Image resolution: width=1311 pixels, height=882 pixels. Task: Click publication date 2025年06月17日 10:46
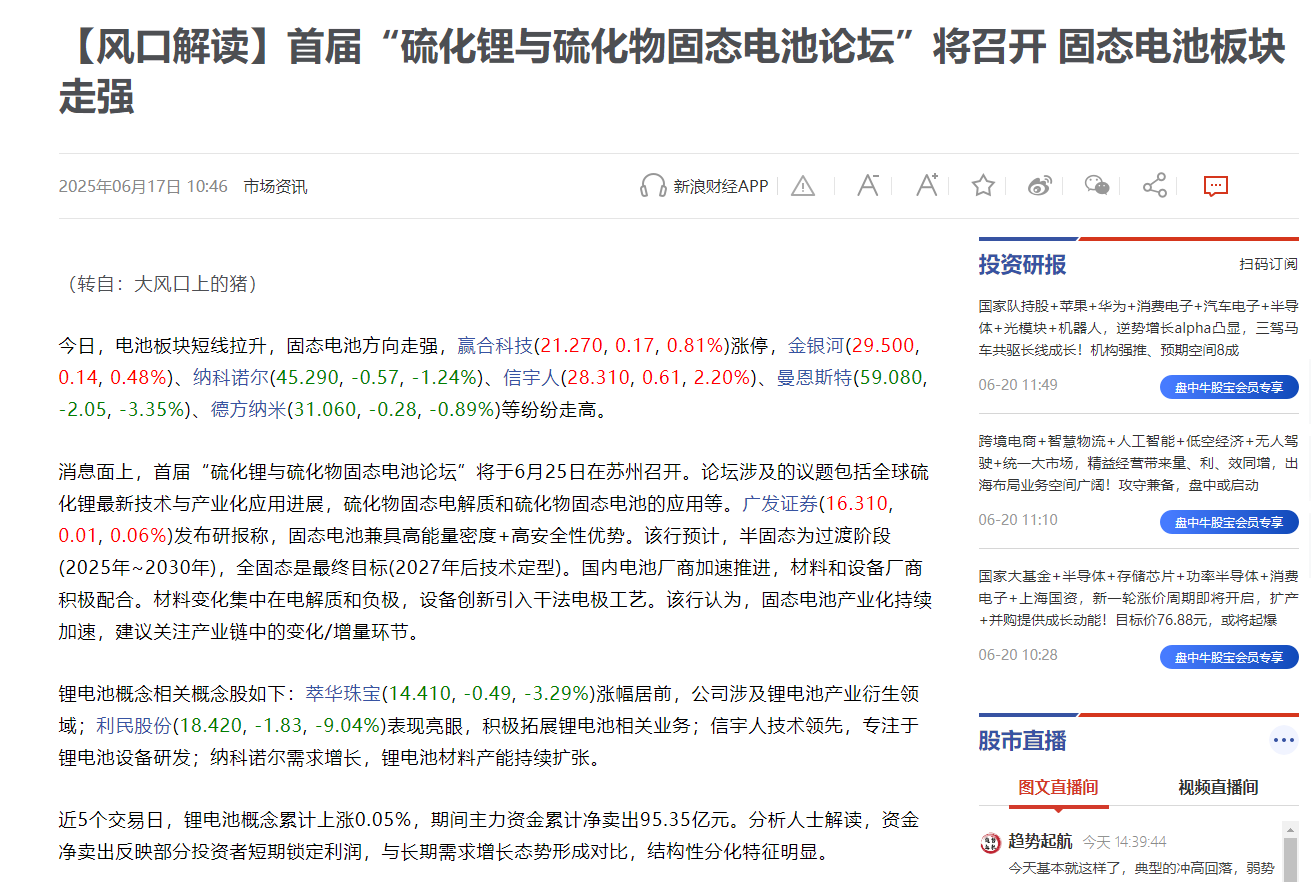point(143,186)
